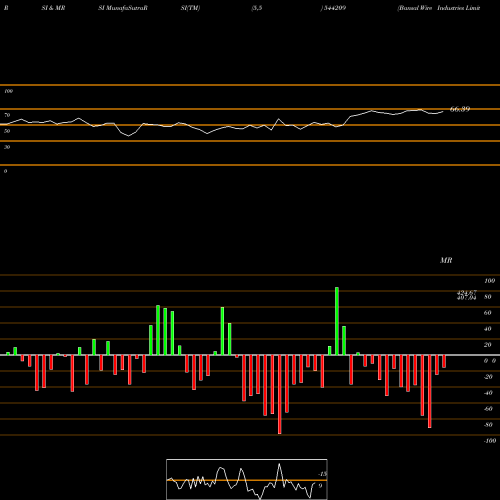Click the 'SI MunafaSutraR' header text
Viewport: 500px width, 500px height.
(x=123, y=8)
